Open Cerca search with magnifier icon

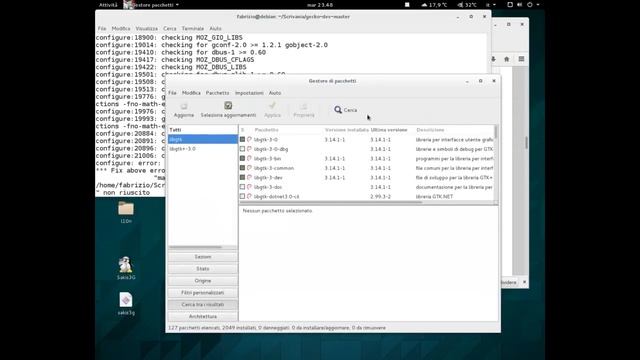coord(345,110)
